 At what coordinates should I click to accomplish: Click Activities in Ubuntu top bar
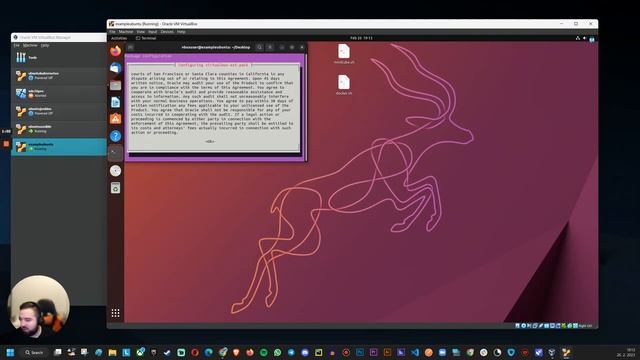click(x=119, y=38)
